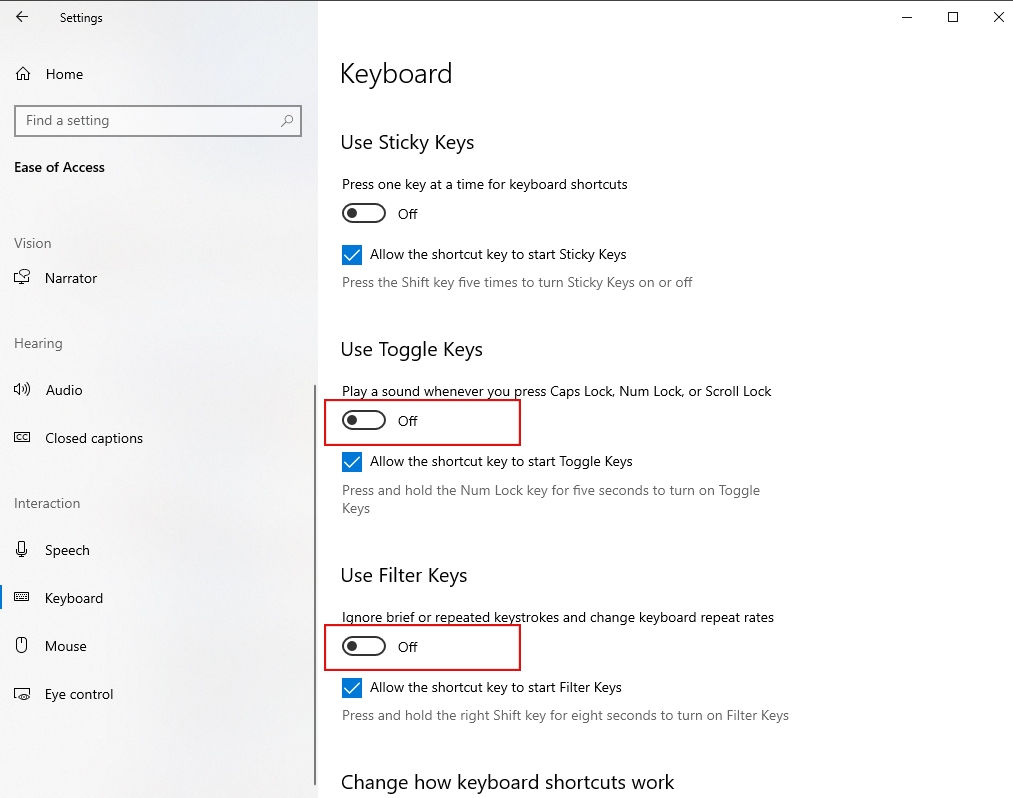Turn on the Sticky Keys toggle
The image size is (1013, 798).
point(364,214)
